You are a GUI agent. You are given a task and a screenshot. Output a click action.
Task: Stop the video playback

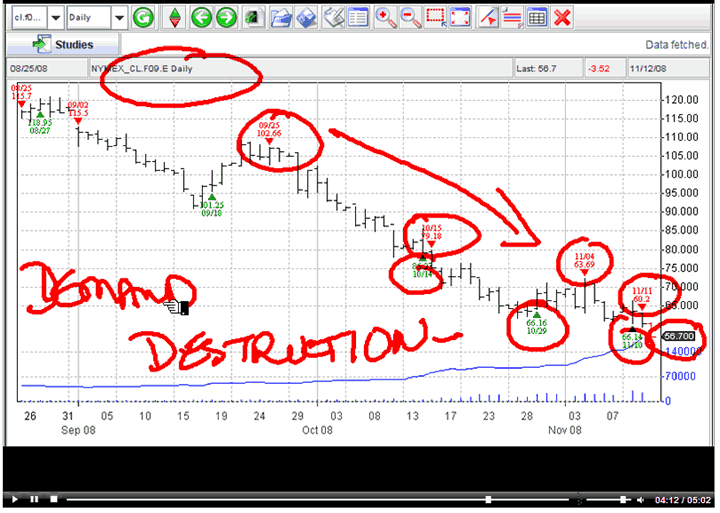click(54, 499)
